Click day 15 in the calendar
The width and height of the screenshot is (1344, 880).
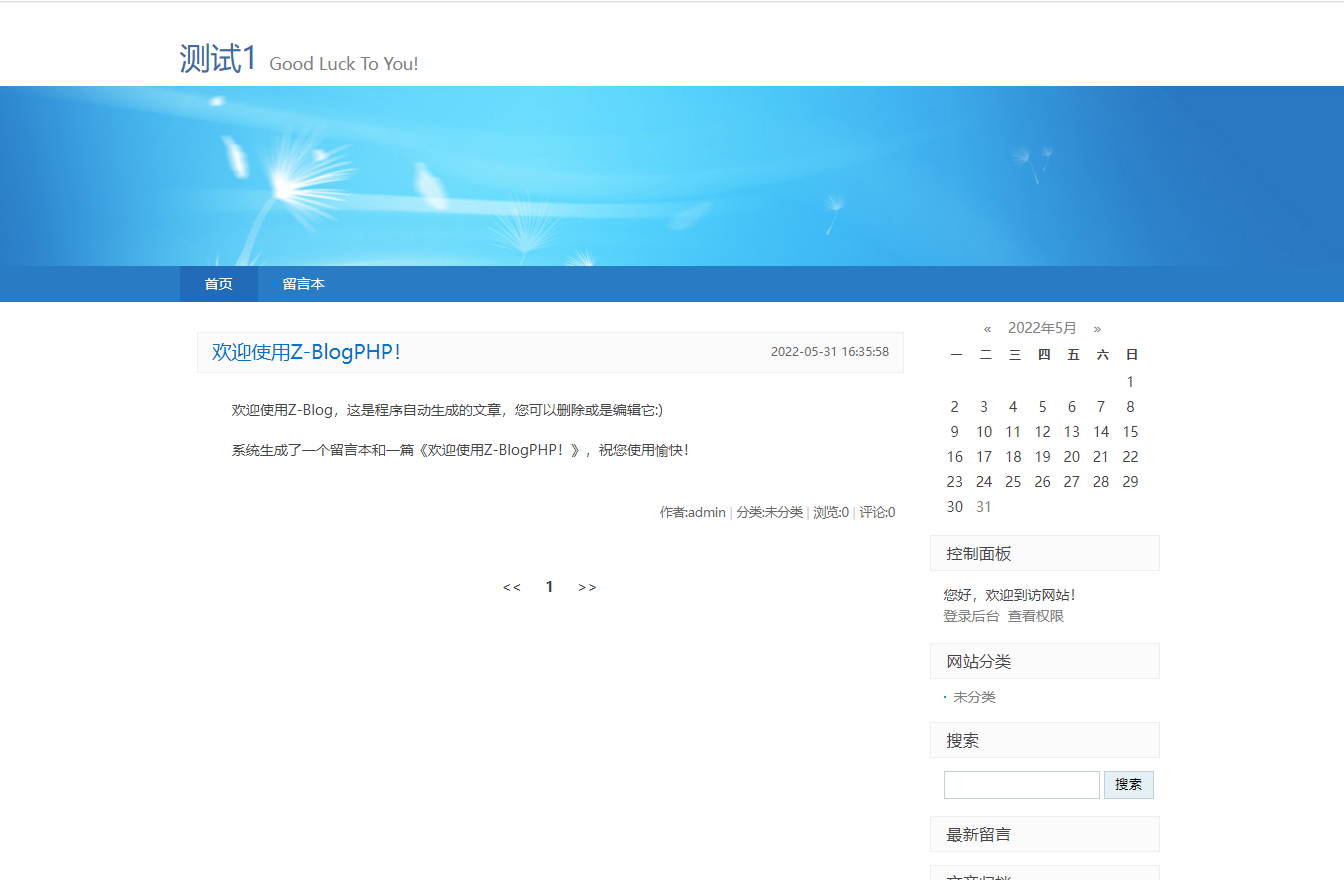pos(1130,432)
